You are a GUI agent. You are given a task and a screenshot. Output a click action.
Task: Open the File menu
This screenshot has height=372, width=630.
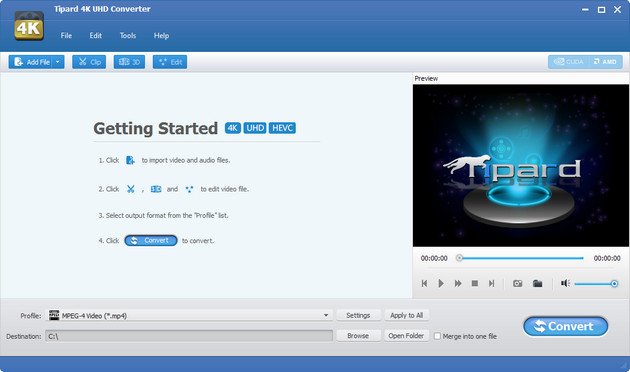click(x=66, y=35)
